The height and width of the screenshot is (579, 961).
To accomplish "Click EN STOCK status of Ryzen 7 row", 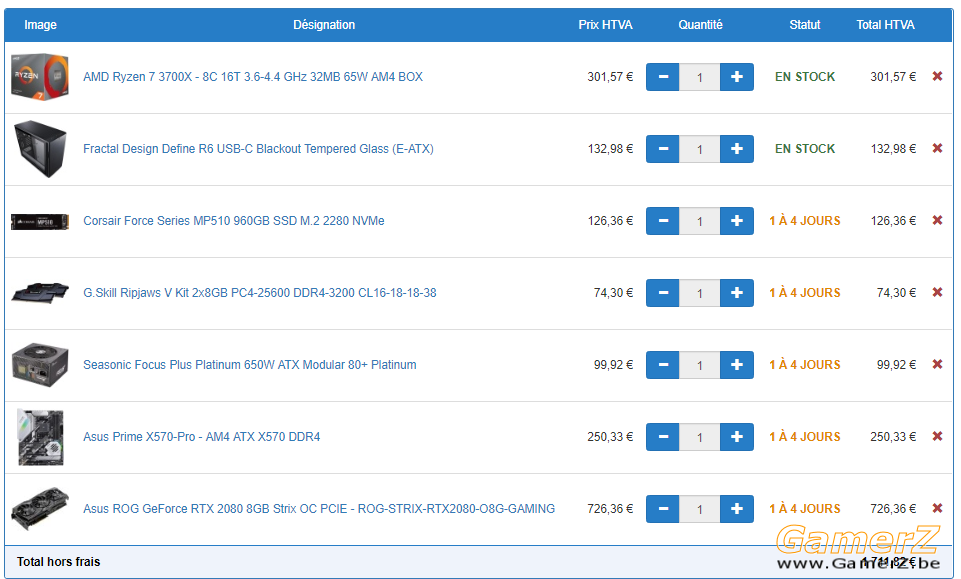I will tap(805, 77).
